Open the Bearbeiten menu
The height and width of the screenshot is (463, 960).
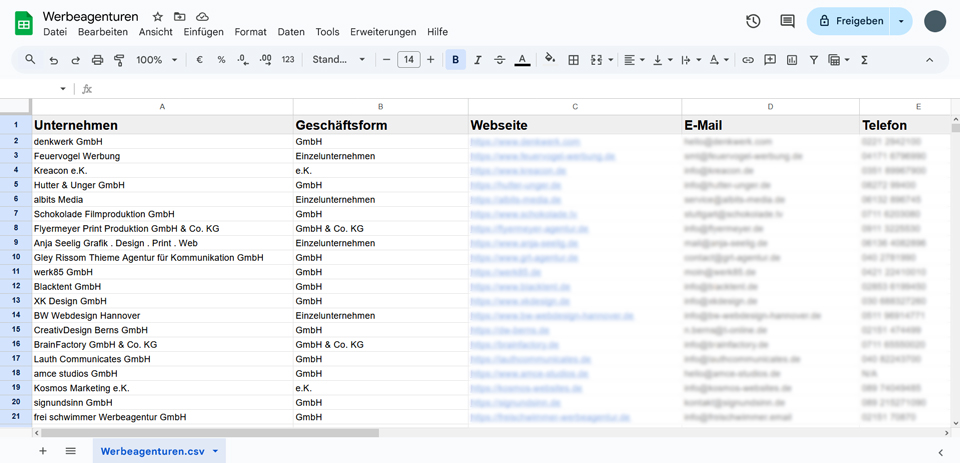103,32
